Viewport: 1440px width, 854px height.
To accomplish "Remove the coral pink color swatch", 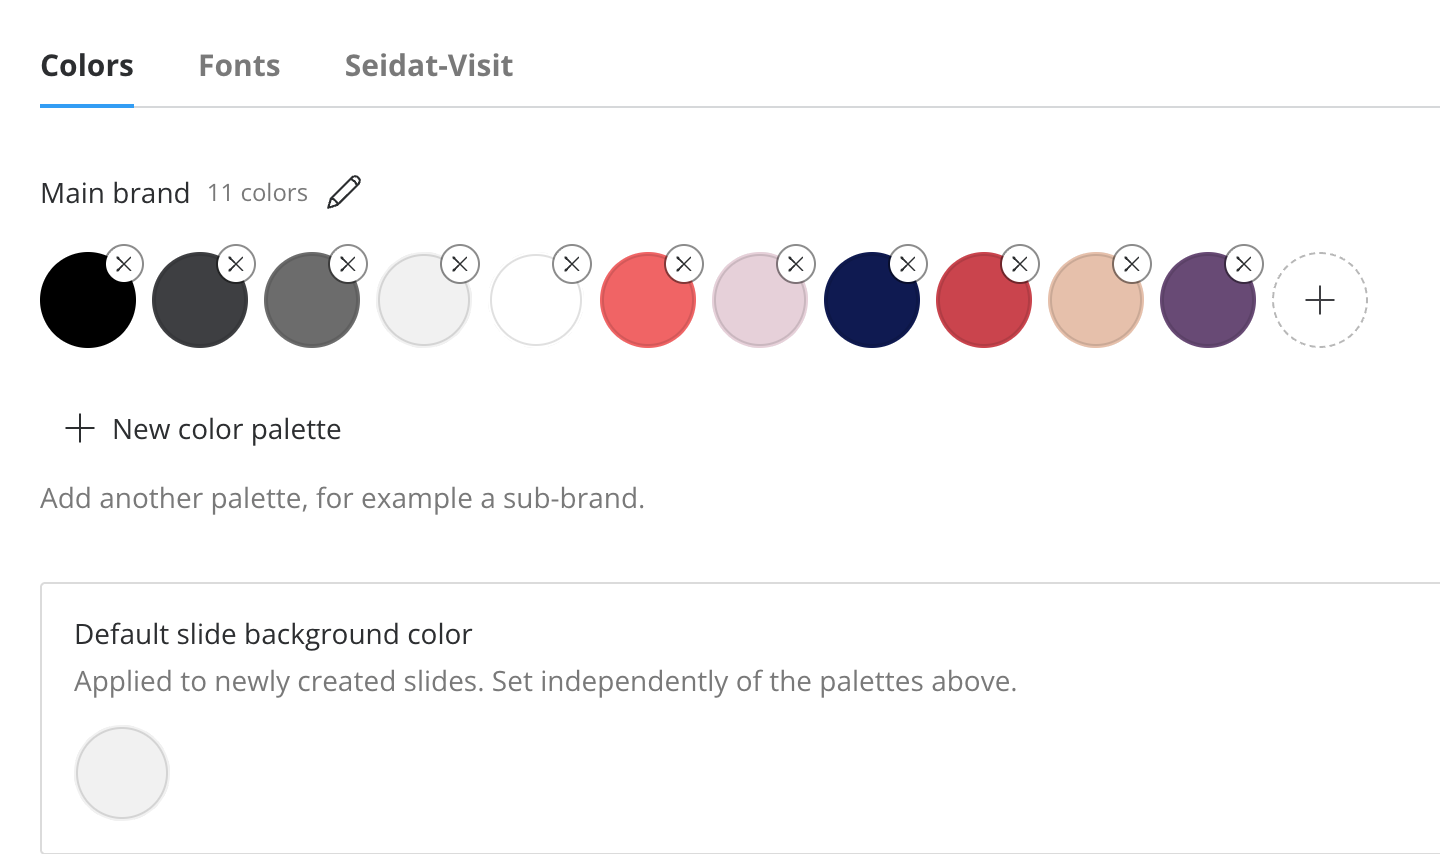I will (684, 264).
